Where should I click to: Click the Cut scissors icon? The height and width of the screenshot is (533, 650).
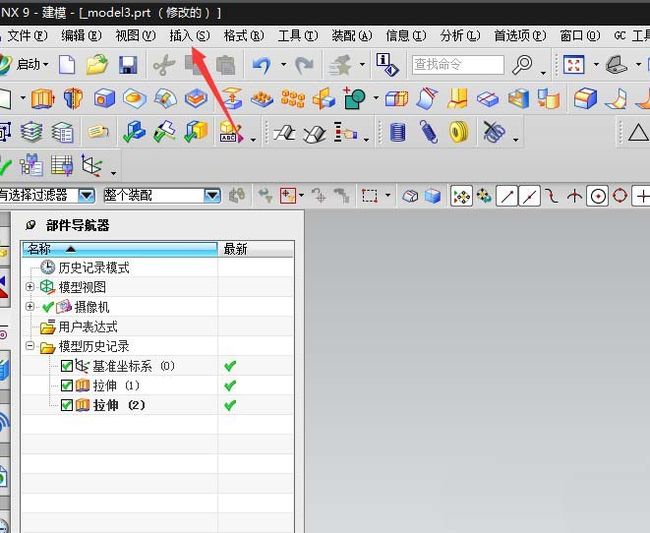(x=164, y=65)
